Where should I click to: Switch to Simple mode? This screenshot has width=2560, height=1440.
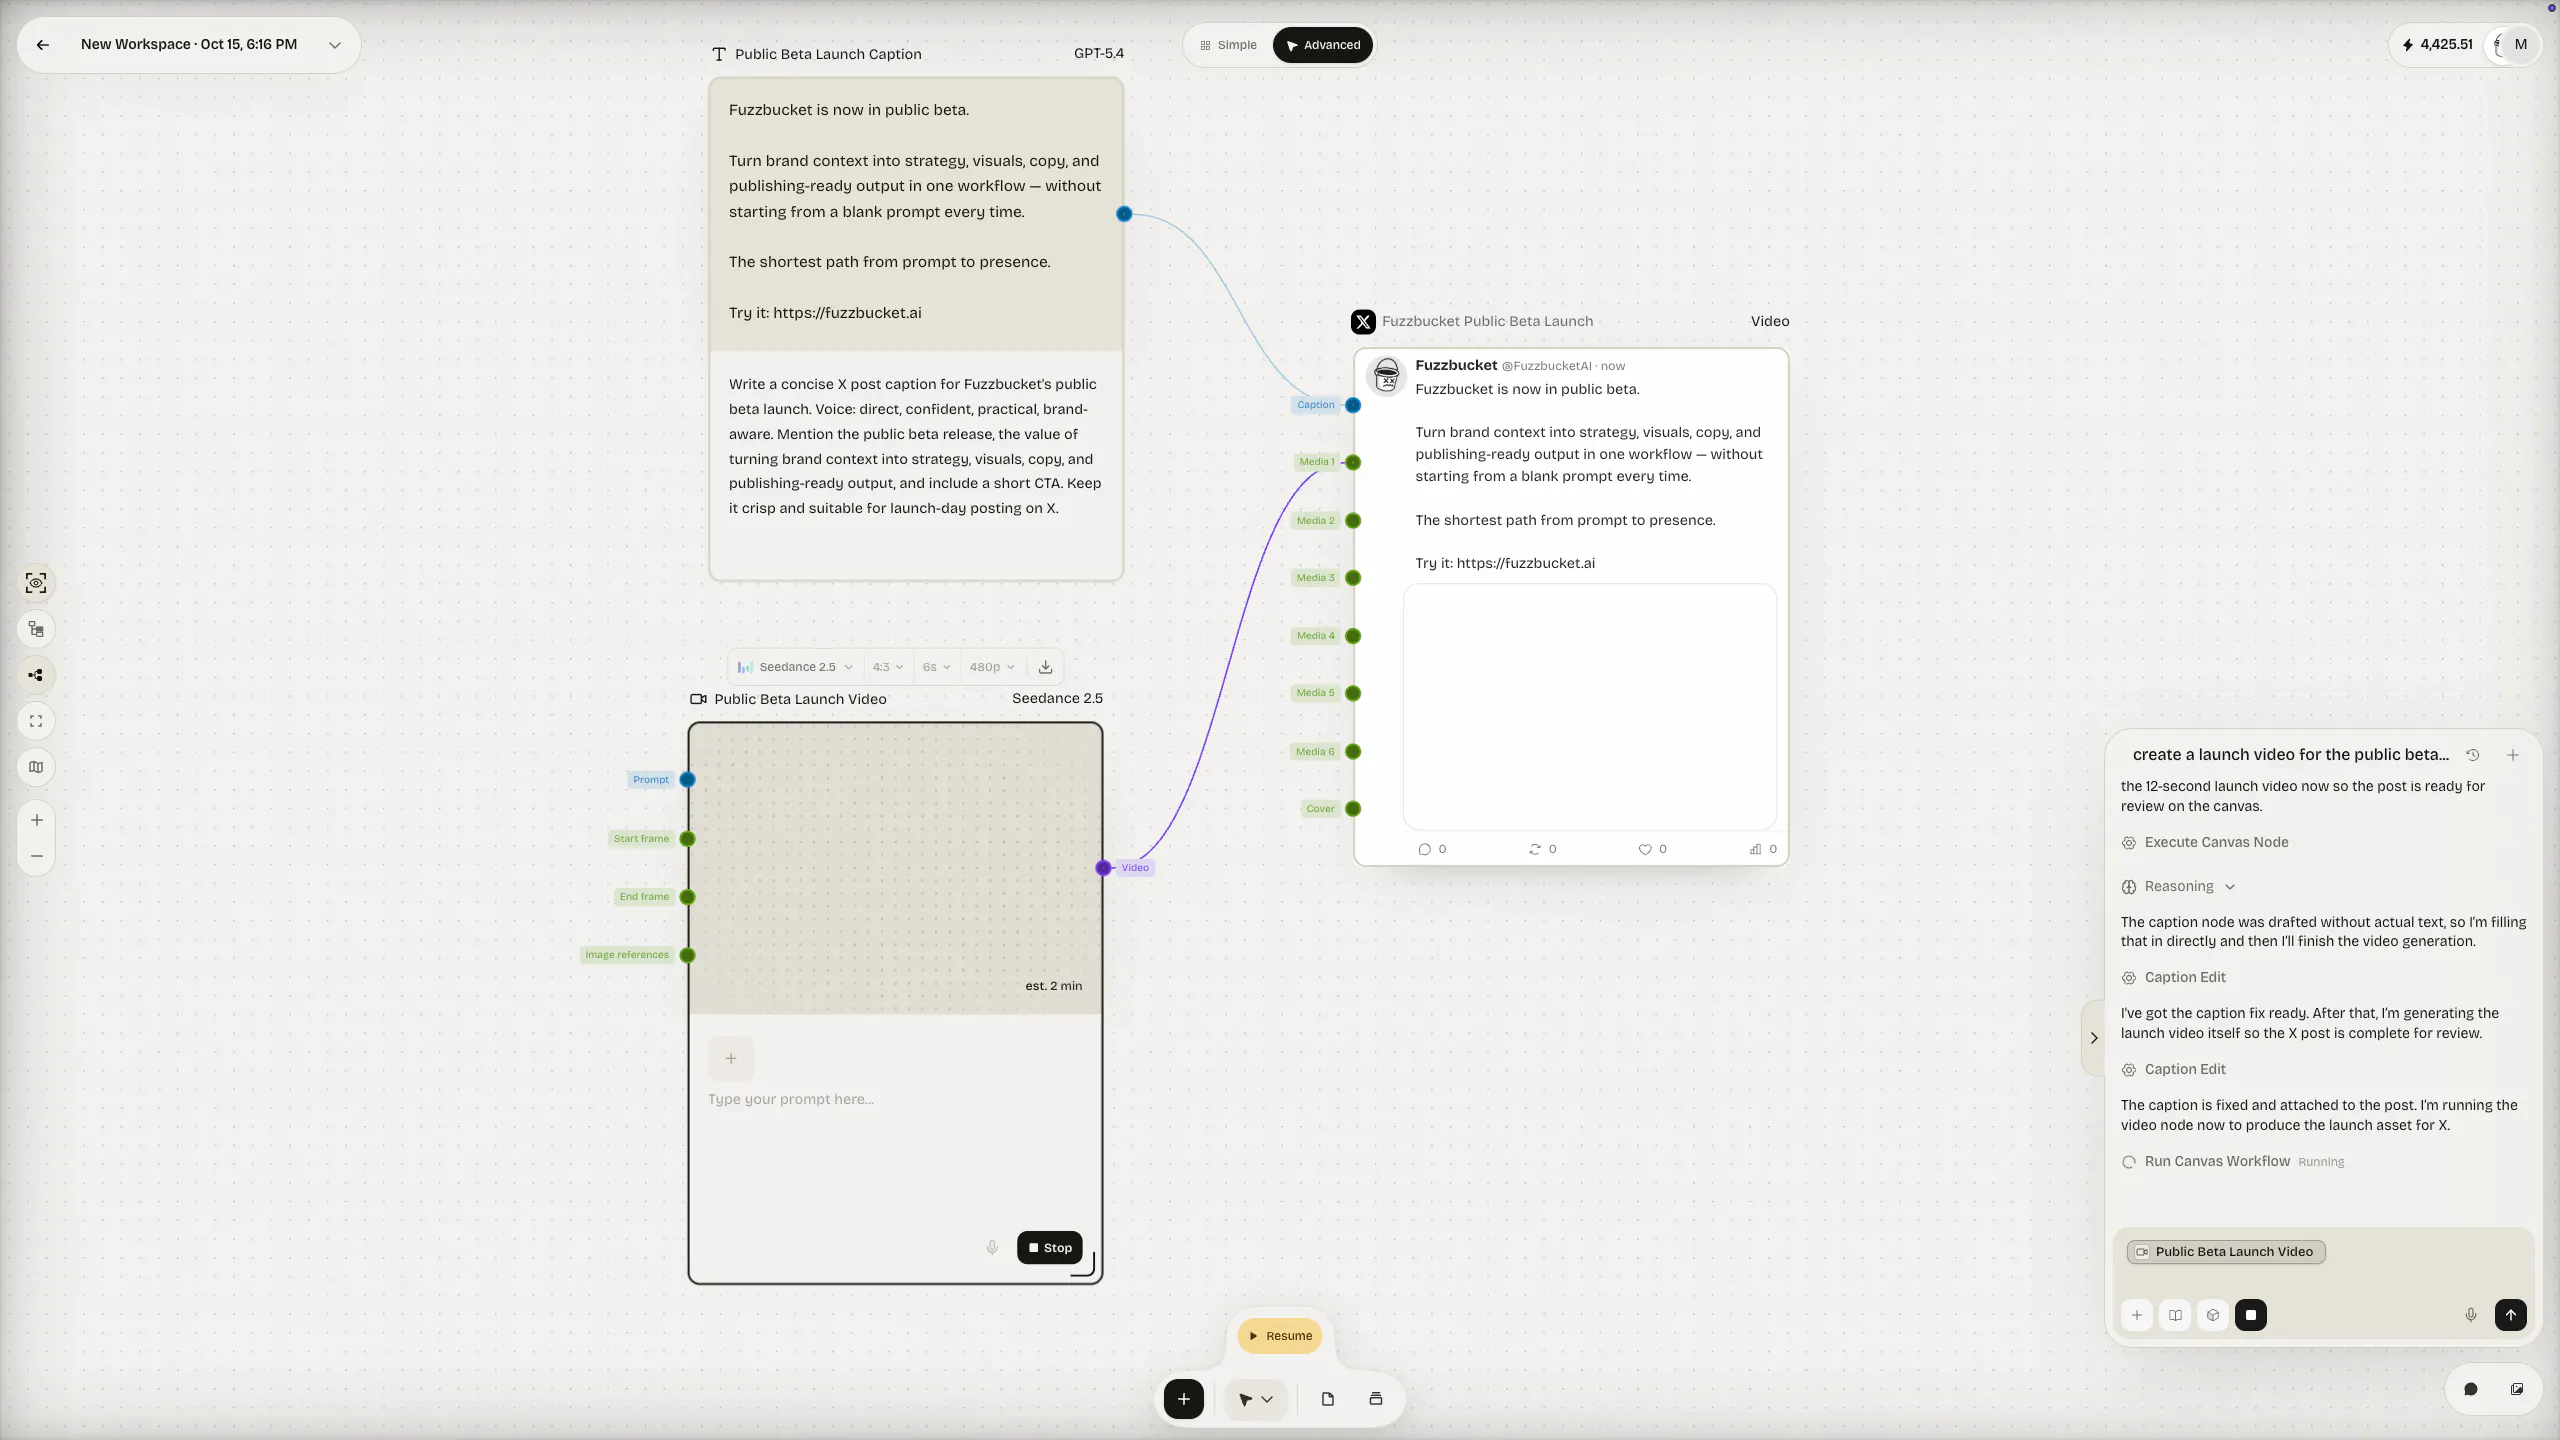pos(1229,45)
